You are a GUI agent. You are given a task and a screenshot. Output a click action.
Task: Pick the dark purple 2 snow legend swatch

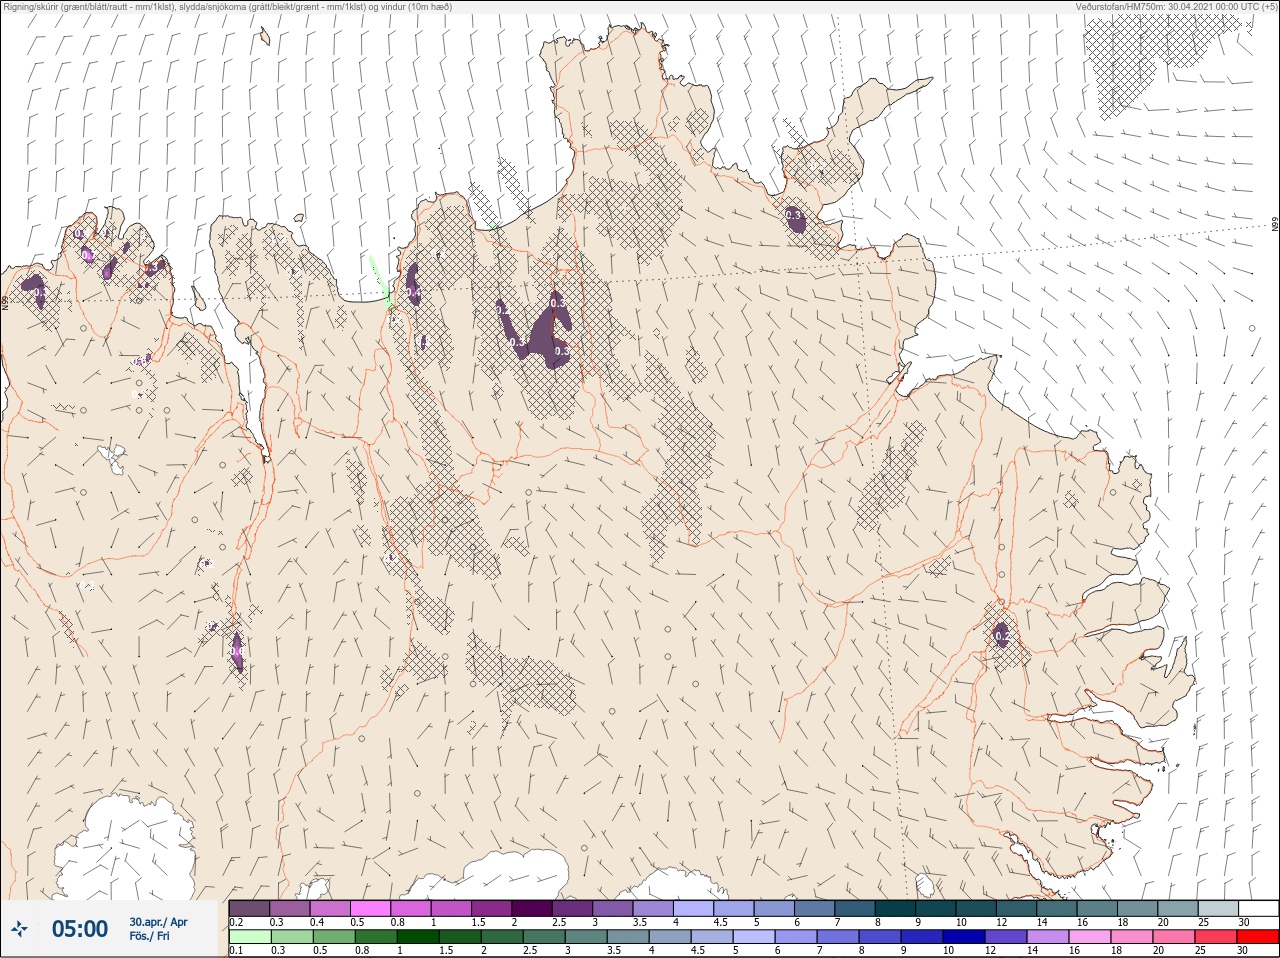tap(532, 908)
